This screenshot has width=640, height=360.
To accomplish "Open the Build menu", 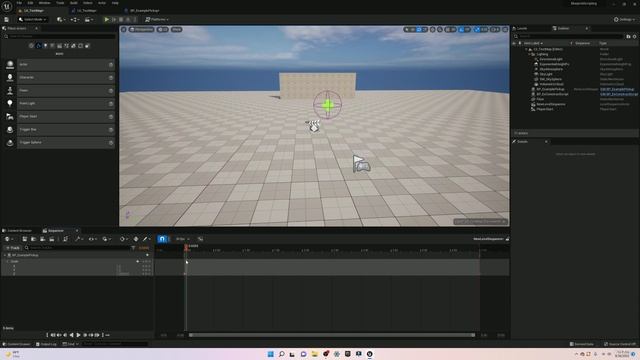I will [74, 3].
